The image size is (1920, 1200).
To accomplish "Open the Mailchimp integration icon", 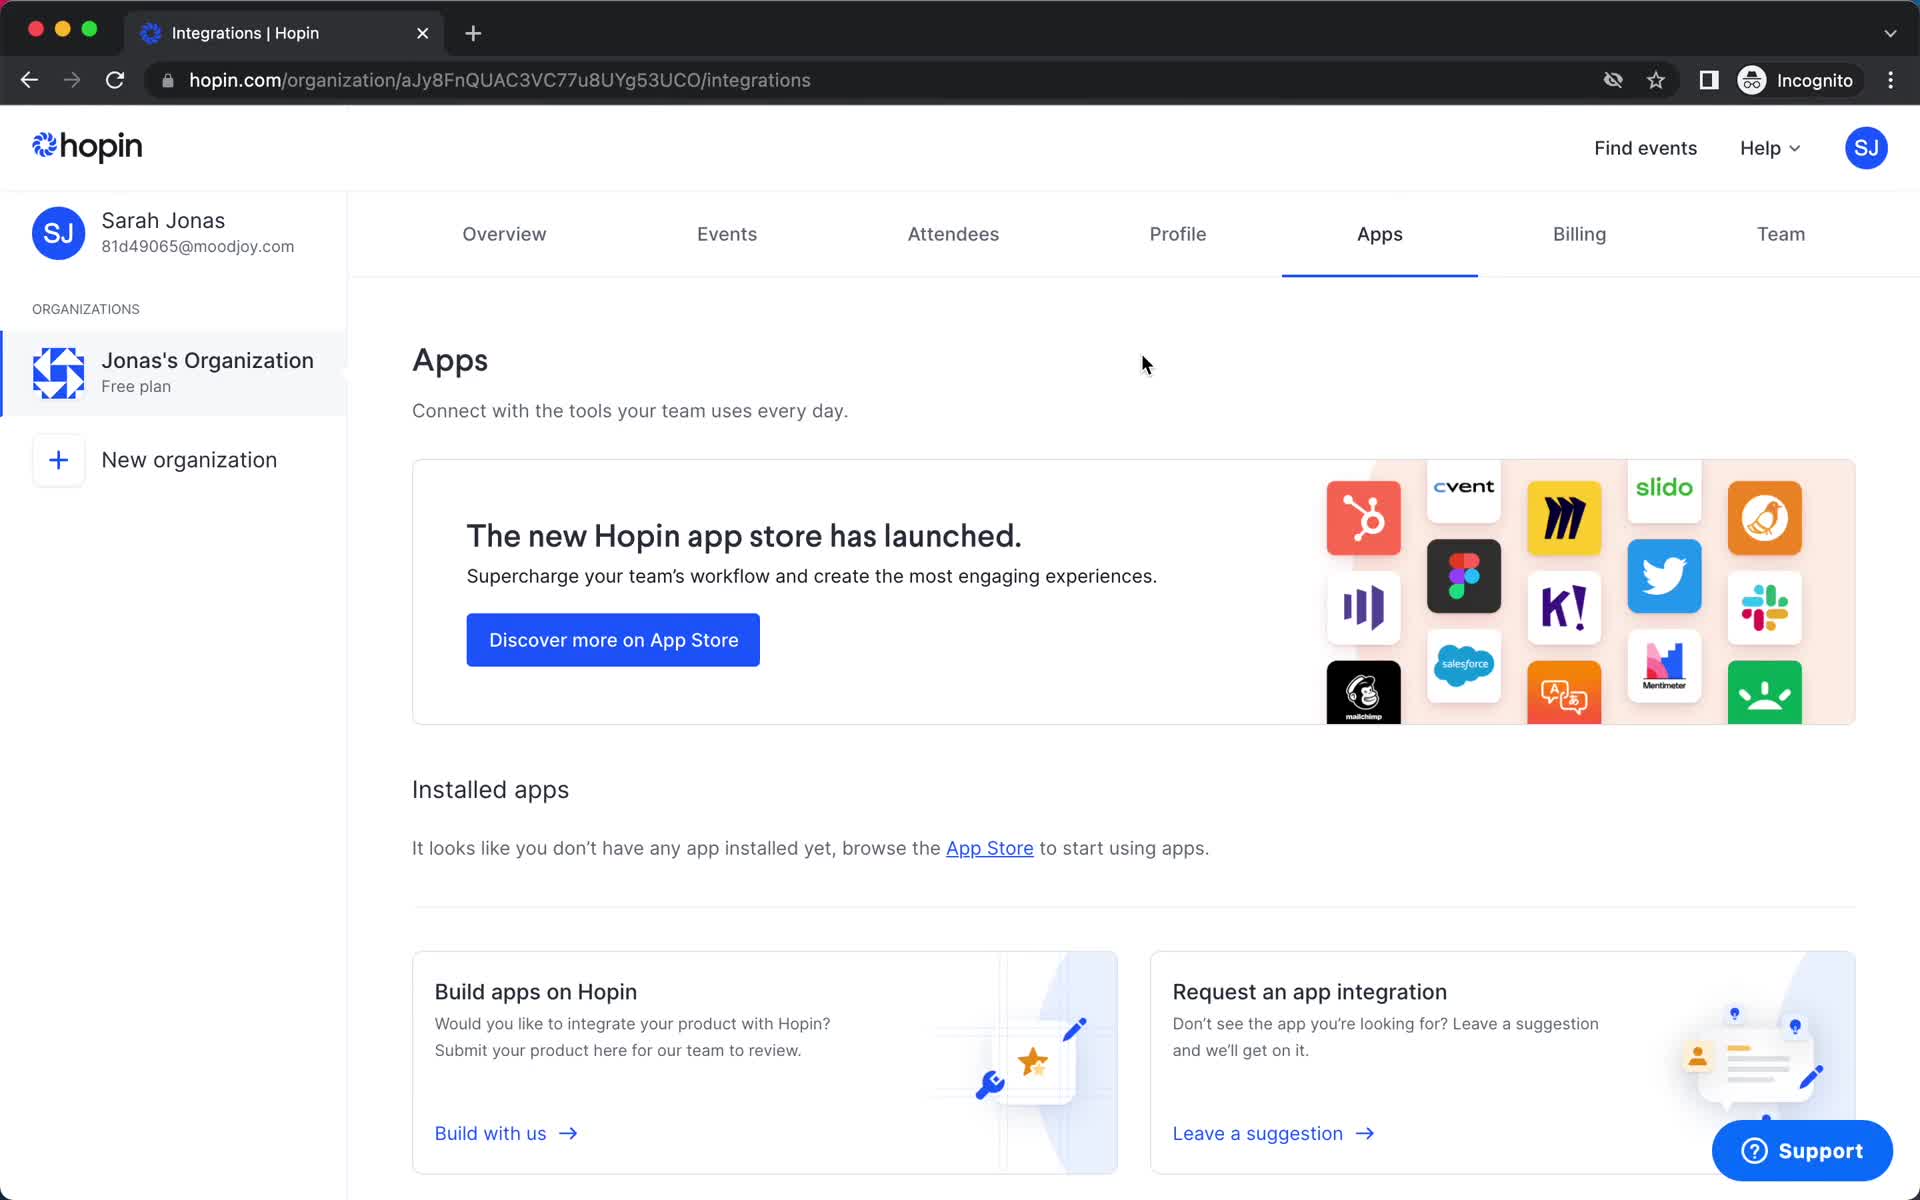I will [1362, 691].
